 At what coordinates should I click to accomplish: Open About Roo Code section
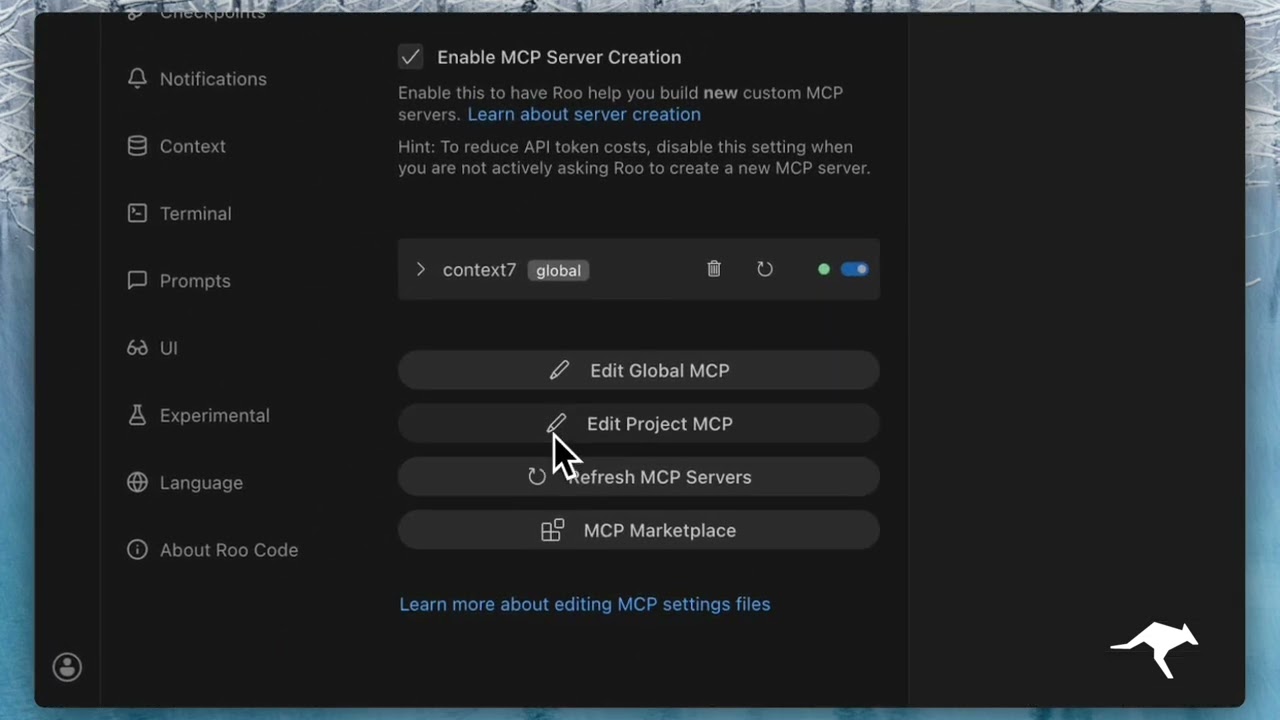coord(212,550)
